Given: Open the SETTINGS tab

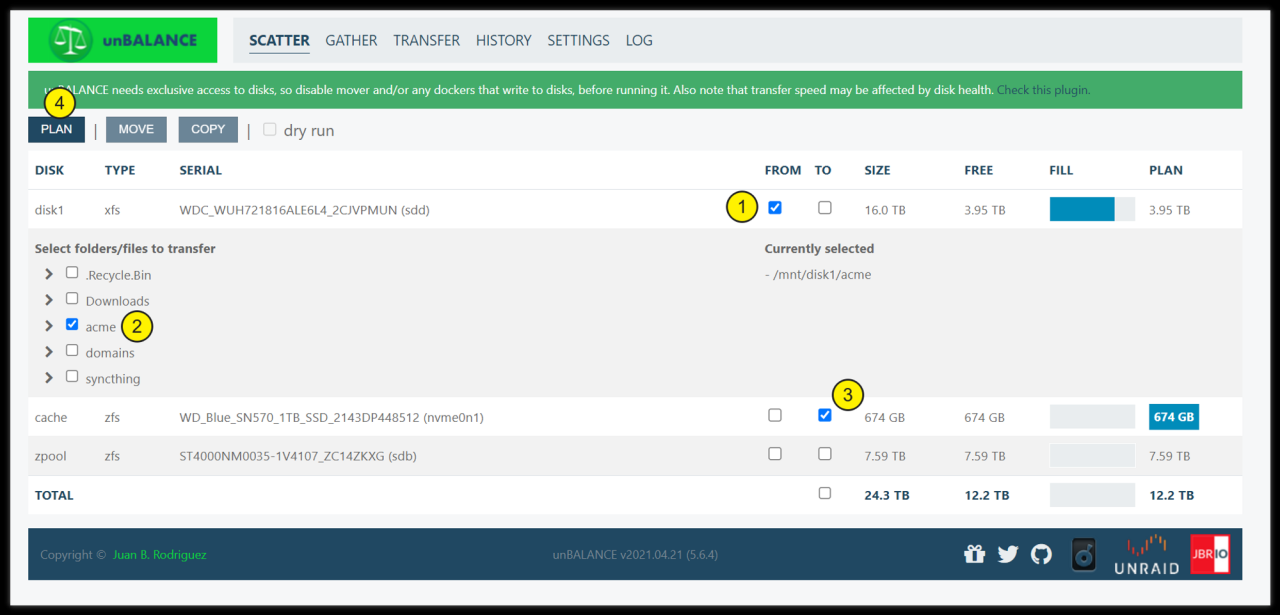Looking at the screenshot, I should point(578,41).
